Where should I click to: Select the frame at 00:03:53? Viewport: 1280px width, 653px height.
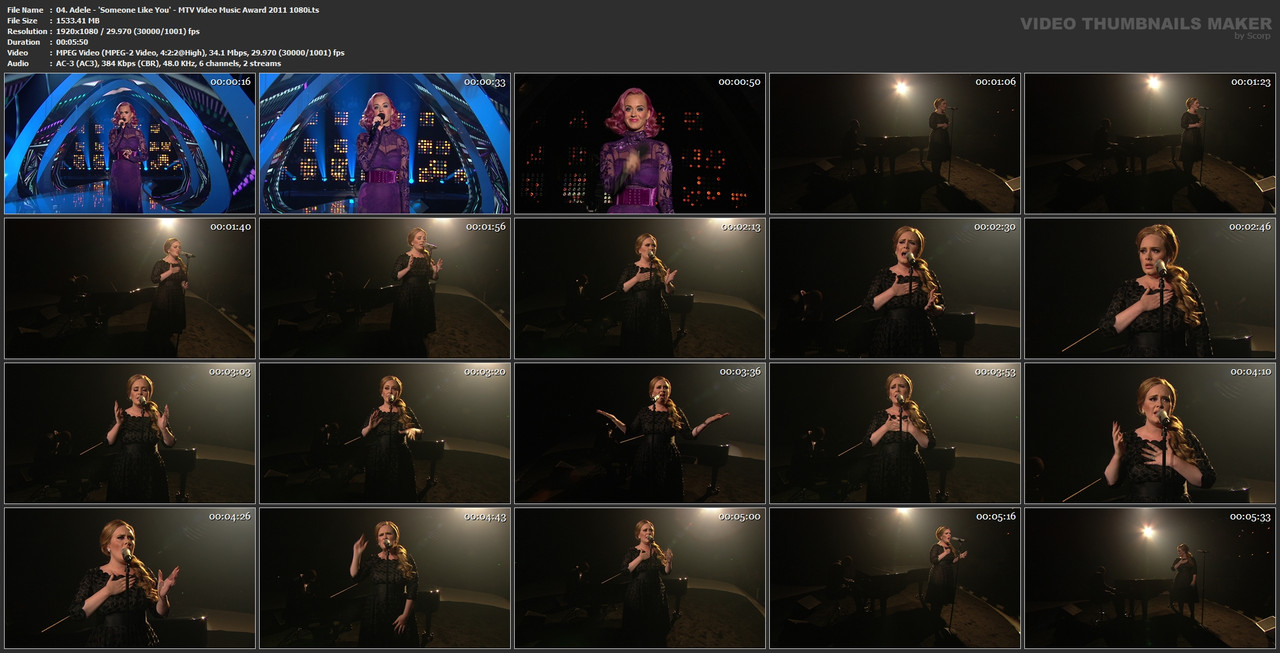point(895,433)
